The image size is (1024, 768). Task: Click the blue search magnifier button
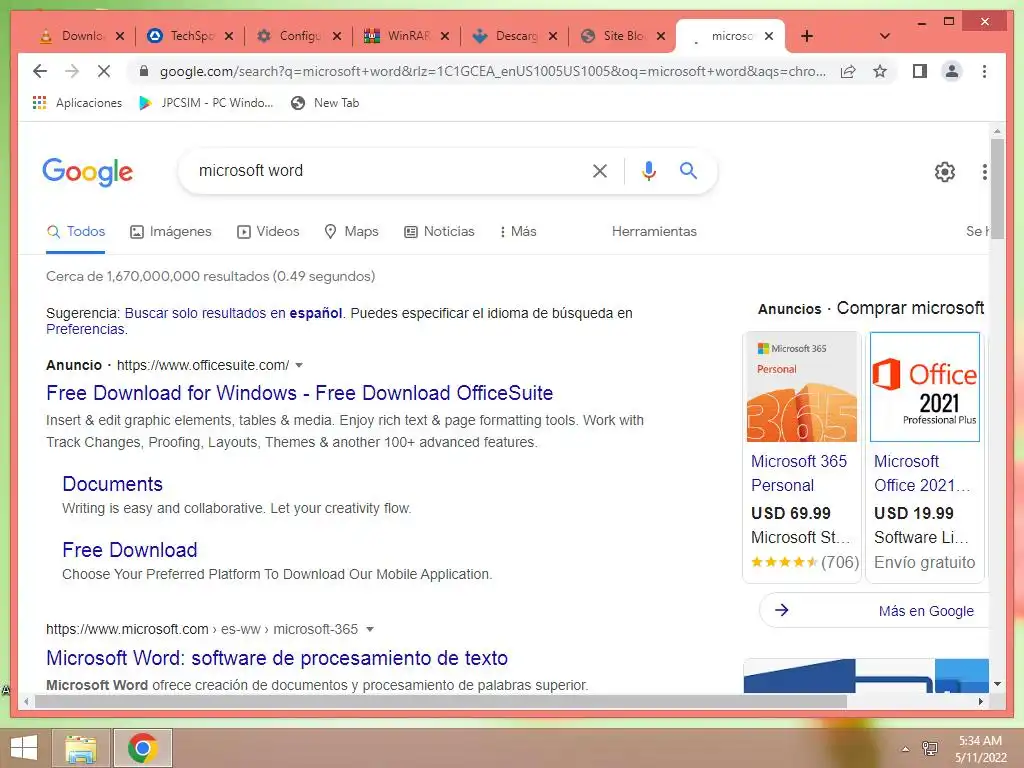(688, 170)
